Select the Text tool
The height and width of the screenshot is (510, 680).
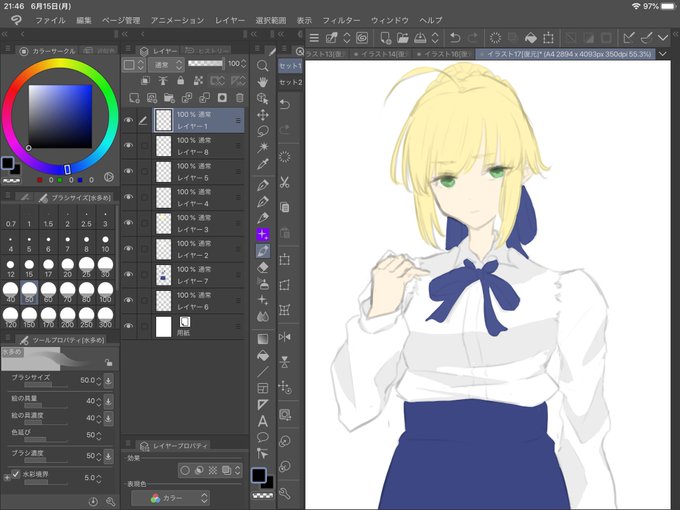coord(262,421)
